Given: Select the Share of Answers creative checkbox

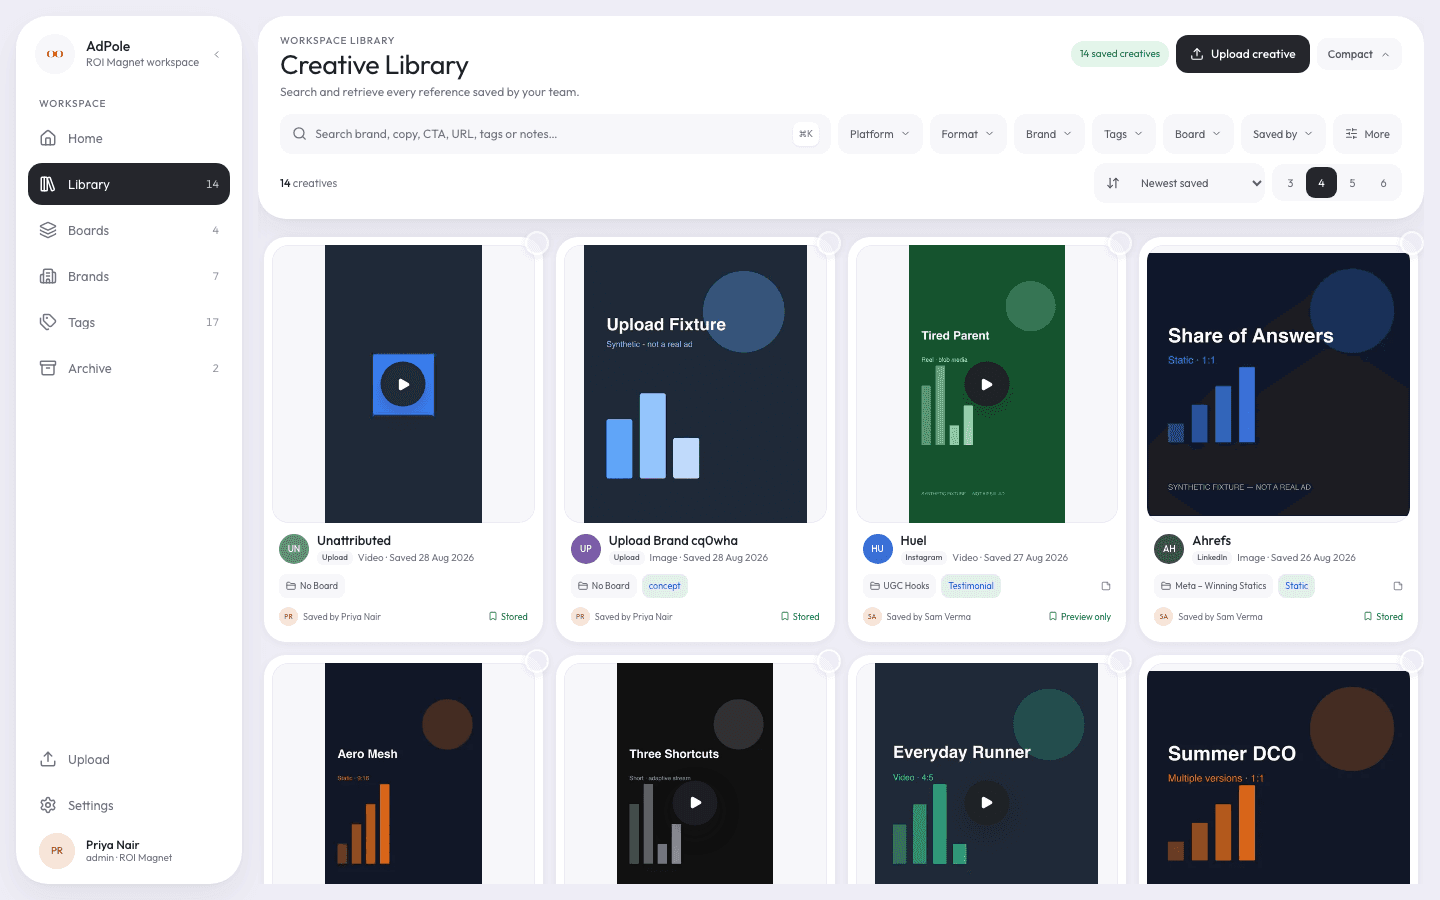Looking at the screenshot, I should coord(1412,242).
